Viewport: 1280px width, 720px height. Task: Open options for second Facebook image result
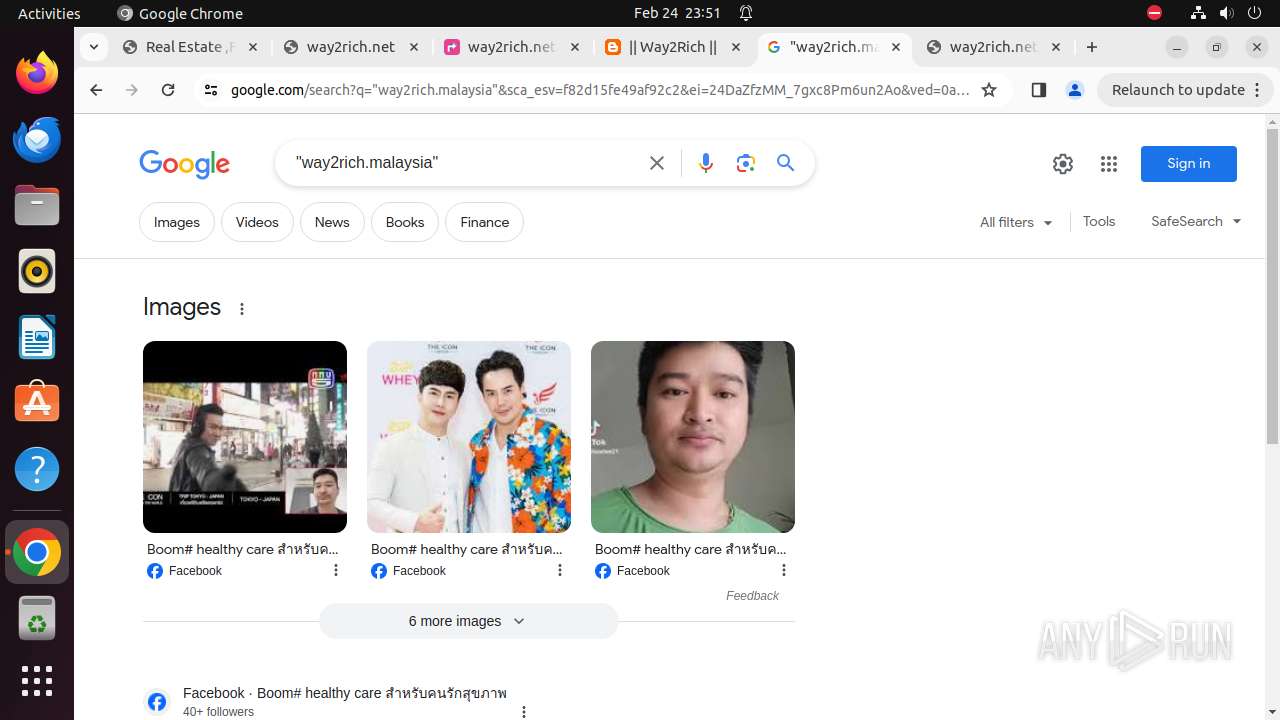560,570
